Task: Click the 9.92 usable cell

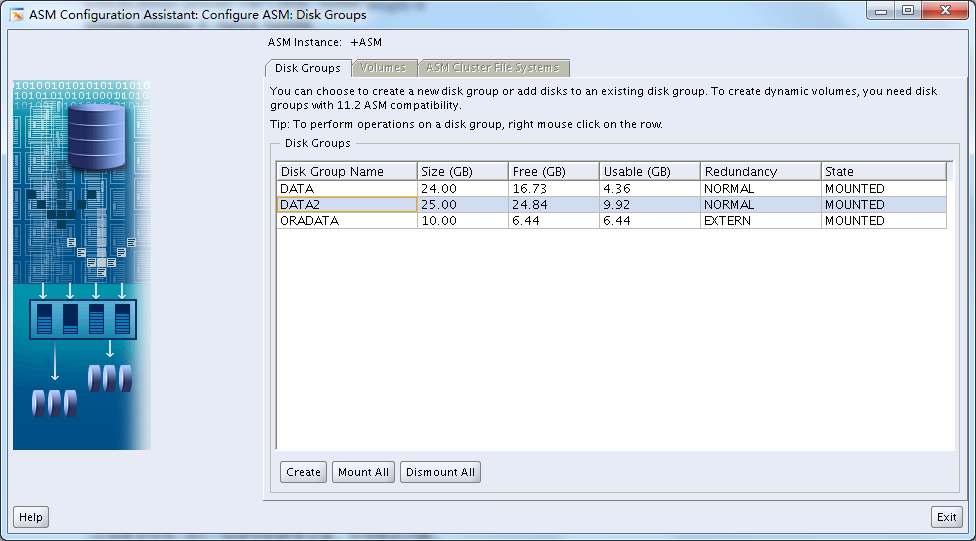Action: pos(650,204)
